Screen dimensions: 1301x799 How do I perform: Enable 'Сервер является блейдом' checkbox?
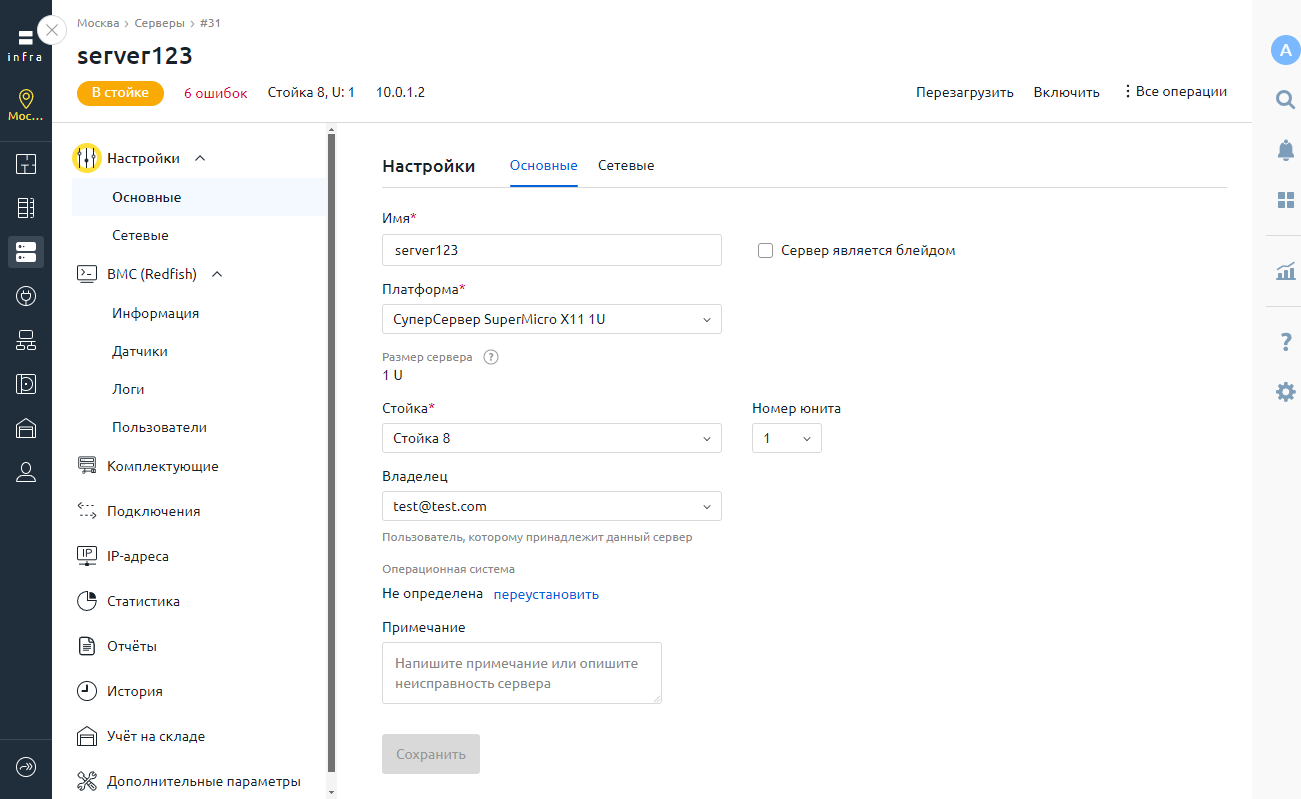tap(766, 251)
